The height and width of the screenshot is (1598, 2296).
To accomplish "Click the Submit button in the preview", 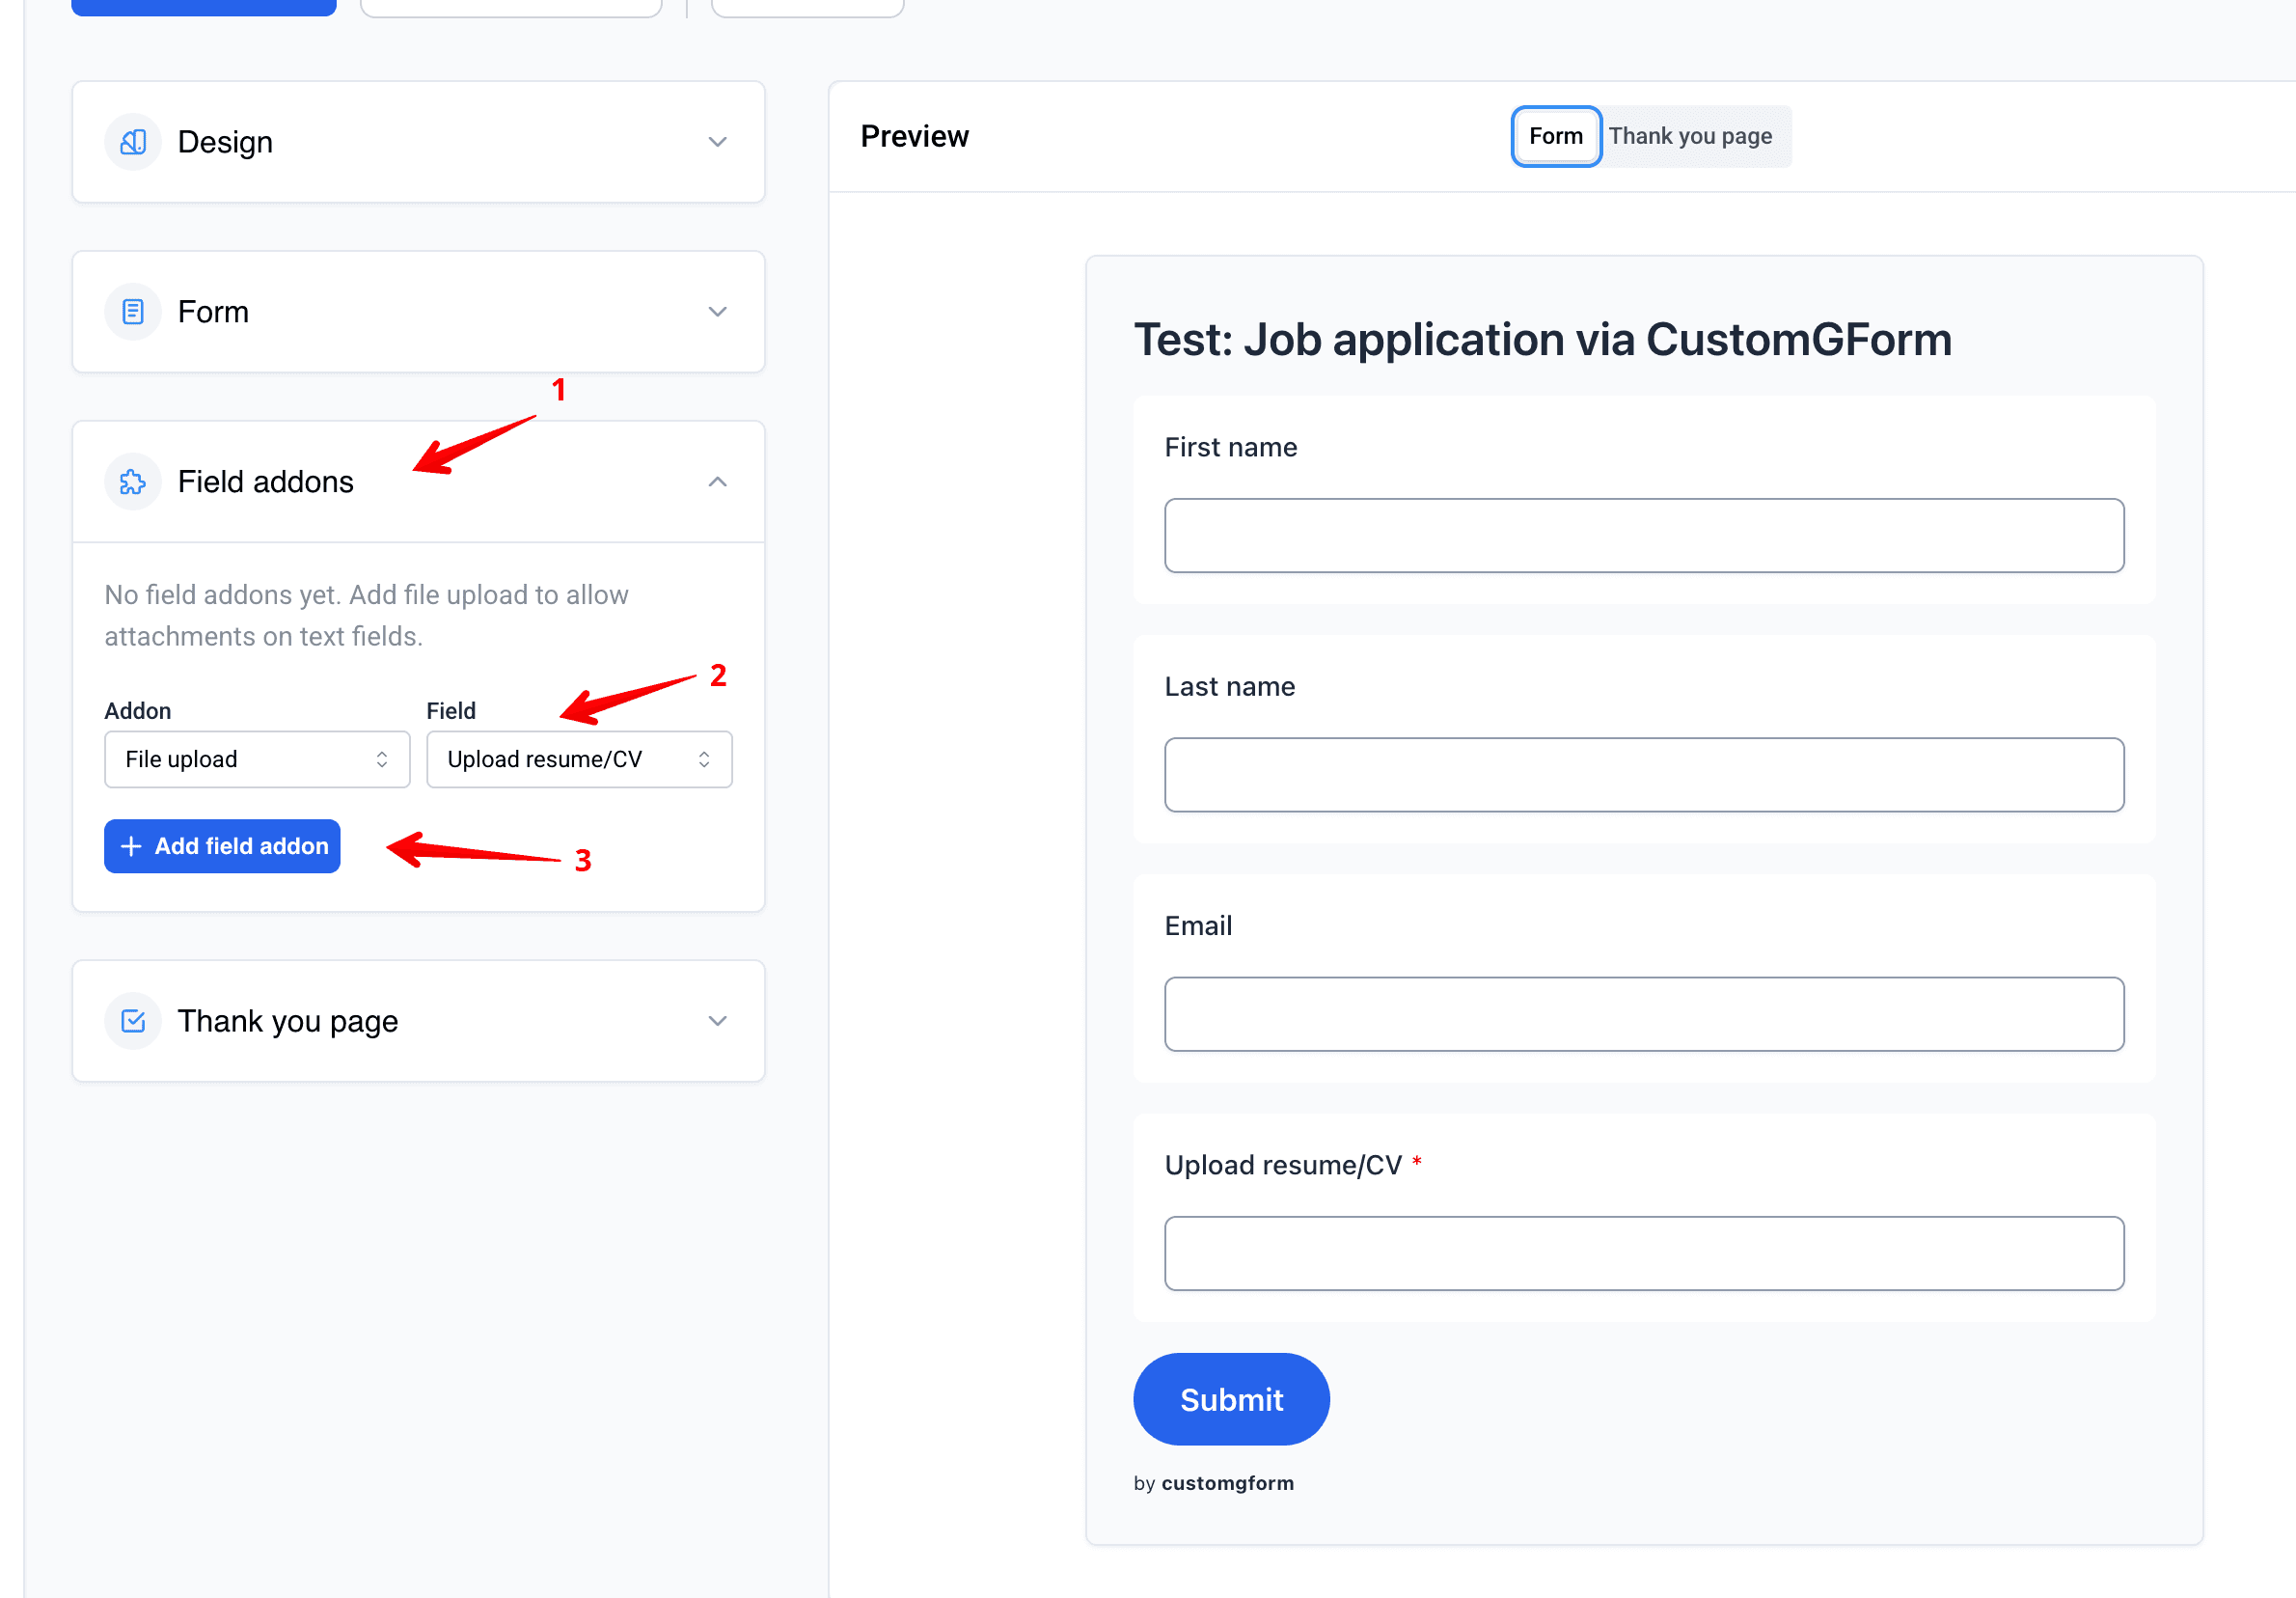I will point(1231,1399).
